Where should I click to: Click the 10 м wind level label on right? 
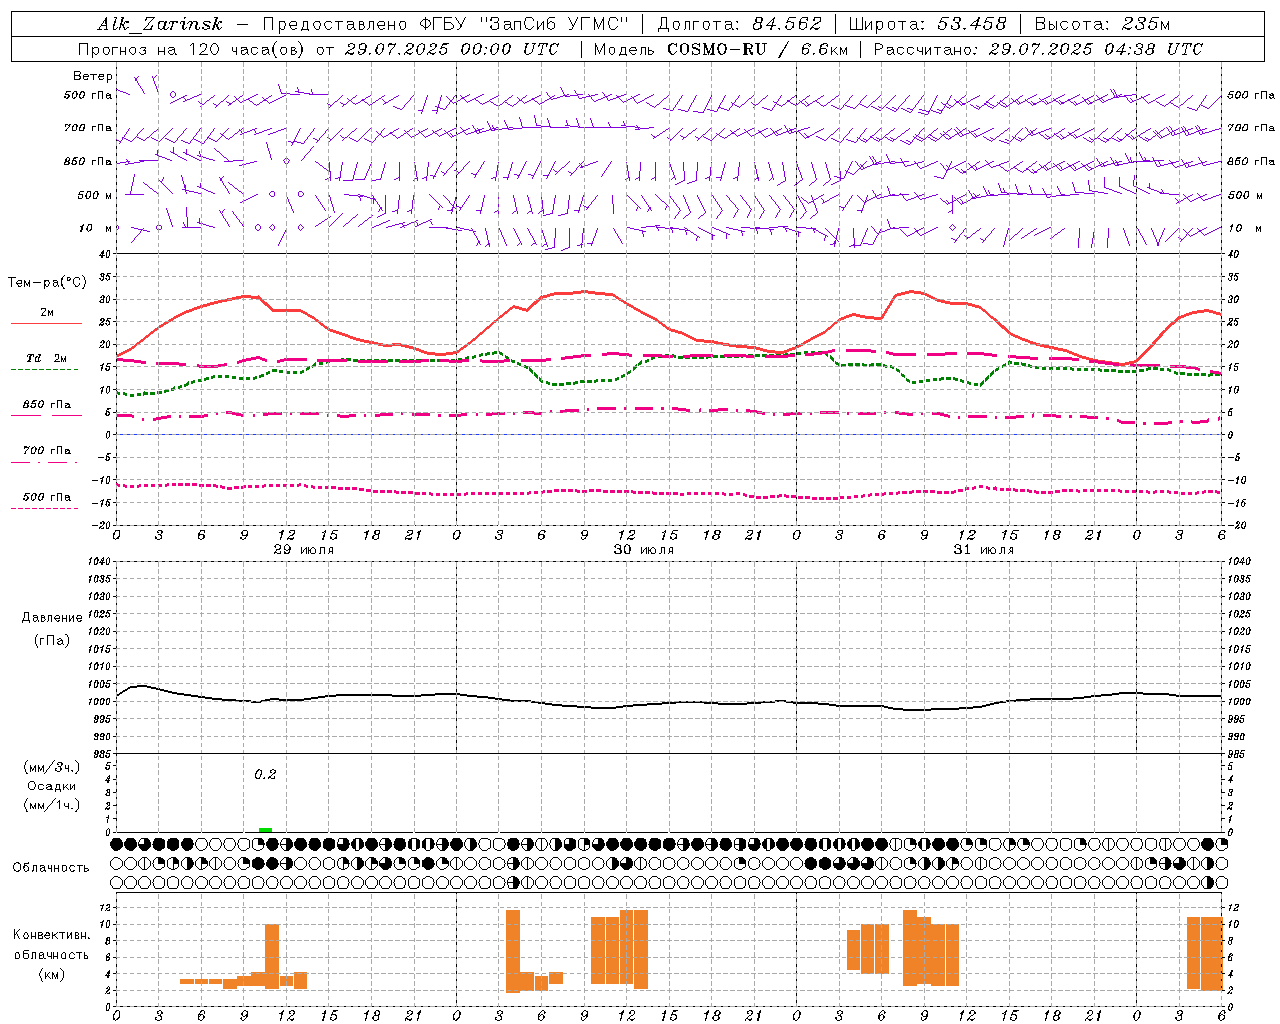(x=1245, y=228)
